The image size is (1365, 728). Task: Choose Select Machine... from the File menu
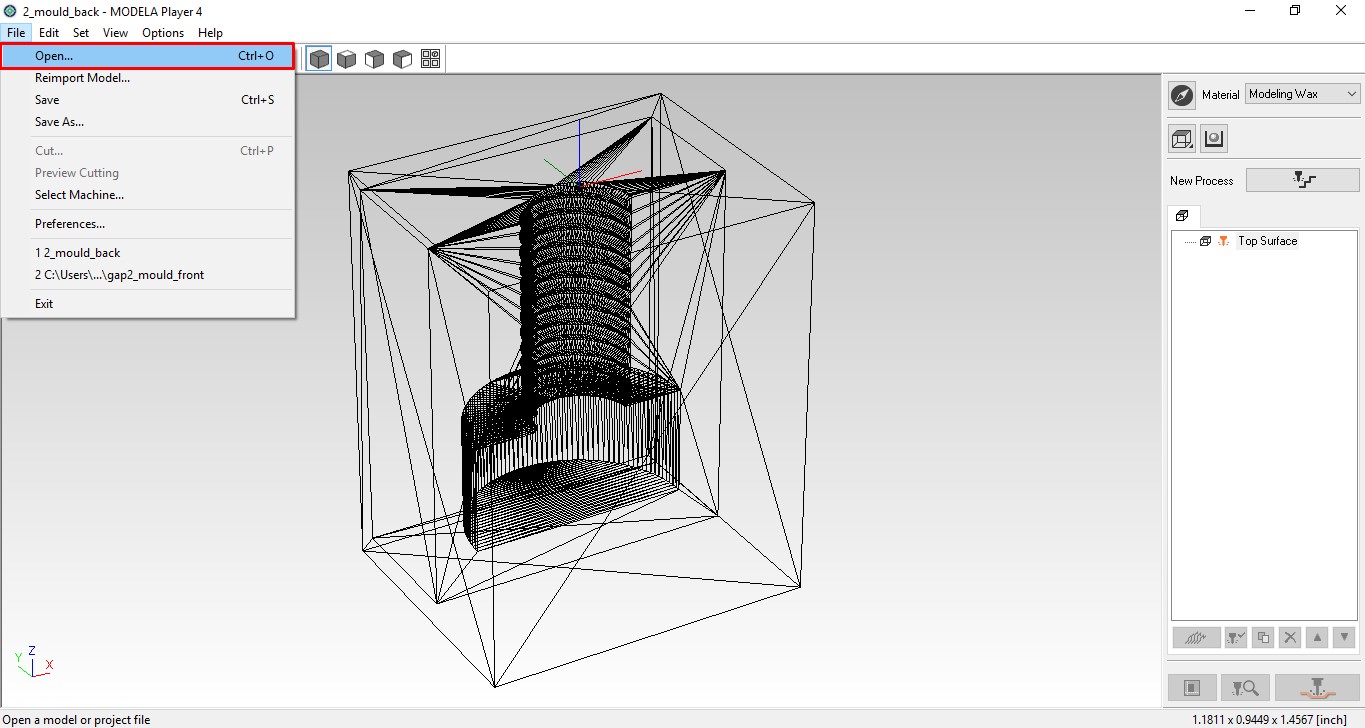(147, 195)
